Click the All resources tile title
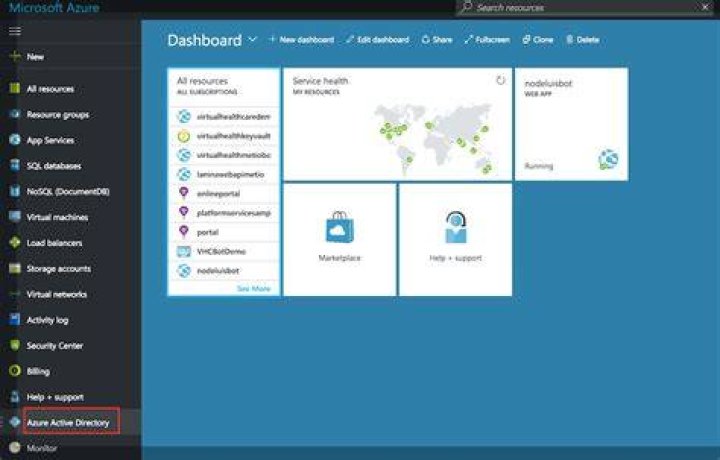720x460 pixels. tap(202, 81)
